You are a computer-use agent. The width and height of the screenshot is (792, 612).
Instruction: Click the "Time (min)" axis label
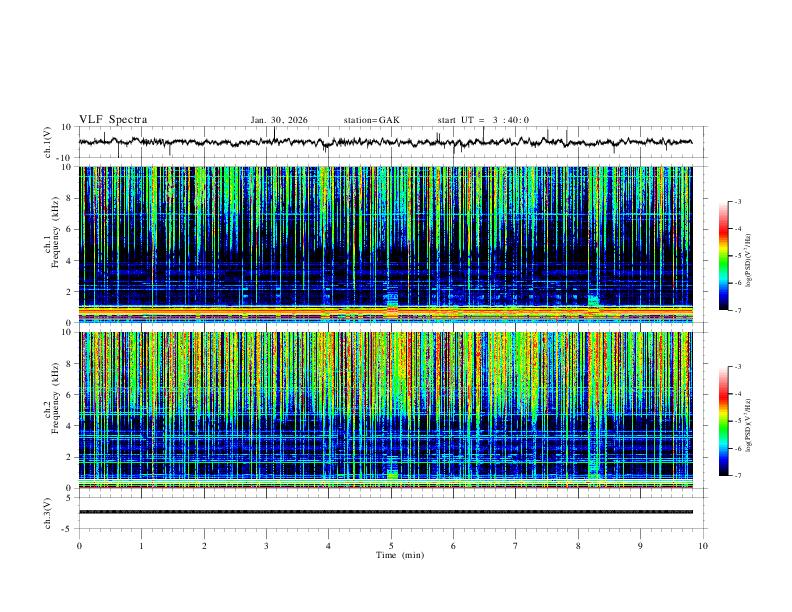click(x=400, y=555)
